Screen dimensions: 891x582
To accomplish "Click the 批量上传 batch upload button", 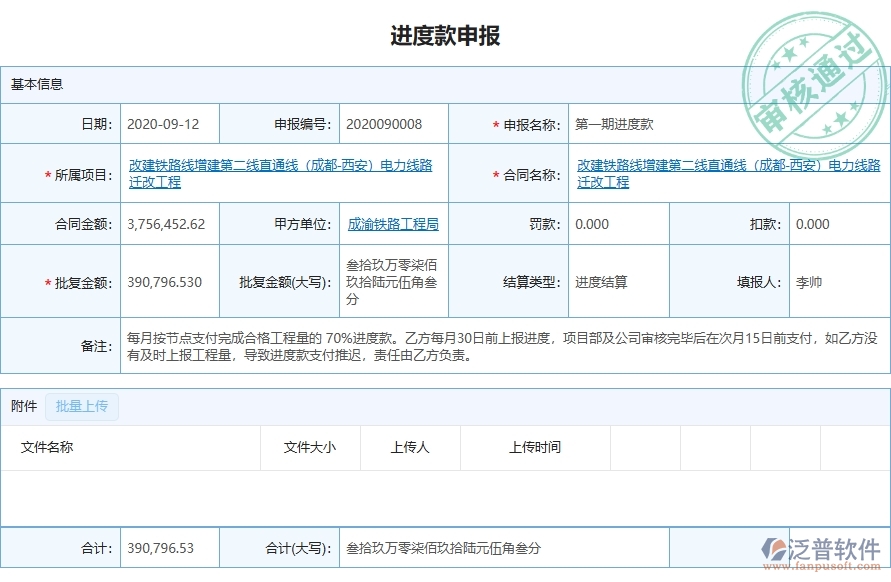I will pos(82,407).
